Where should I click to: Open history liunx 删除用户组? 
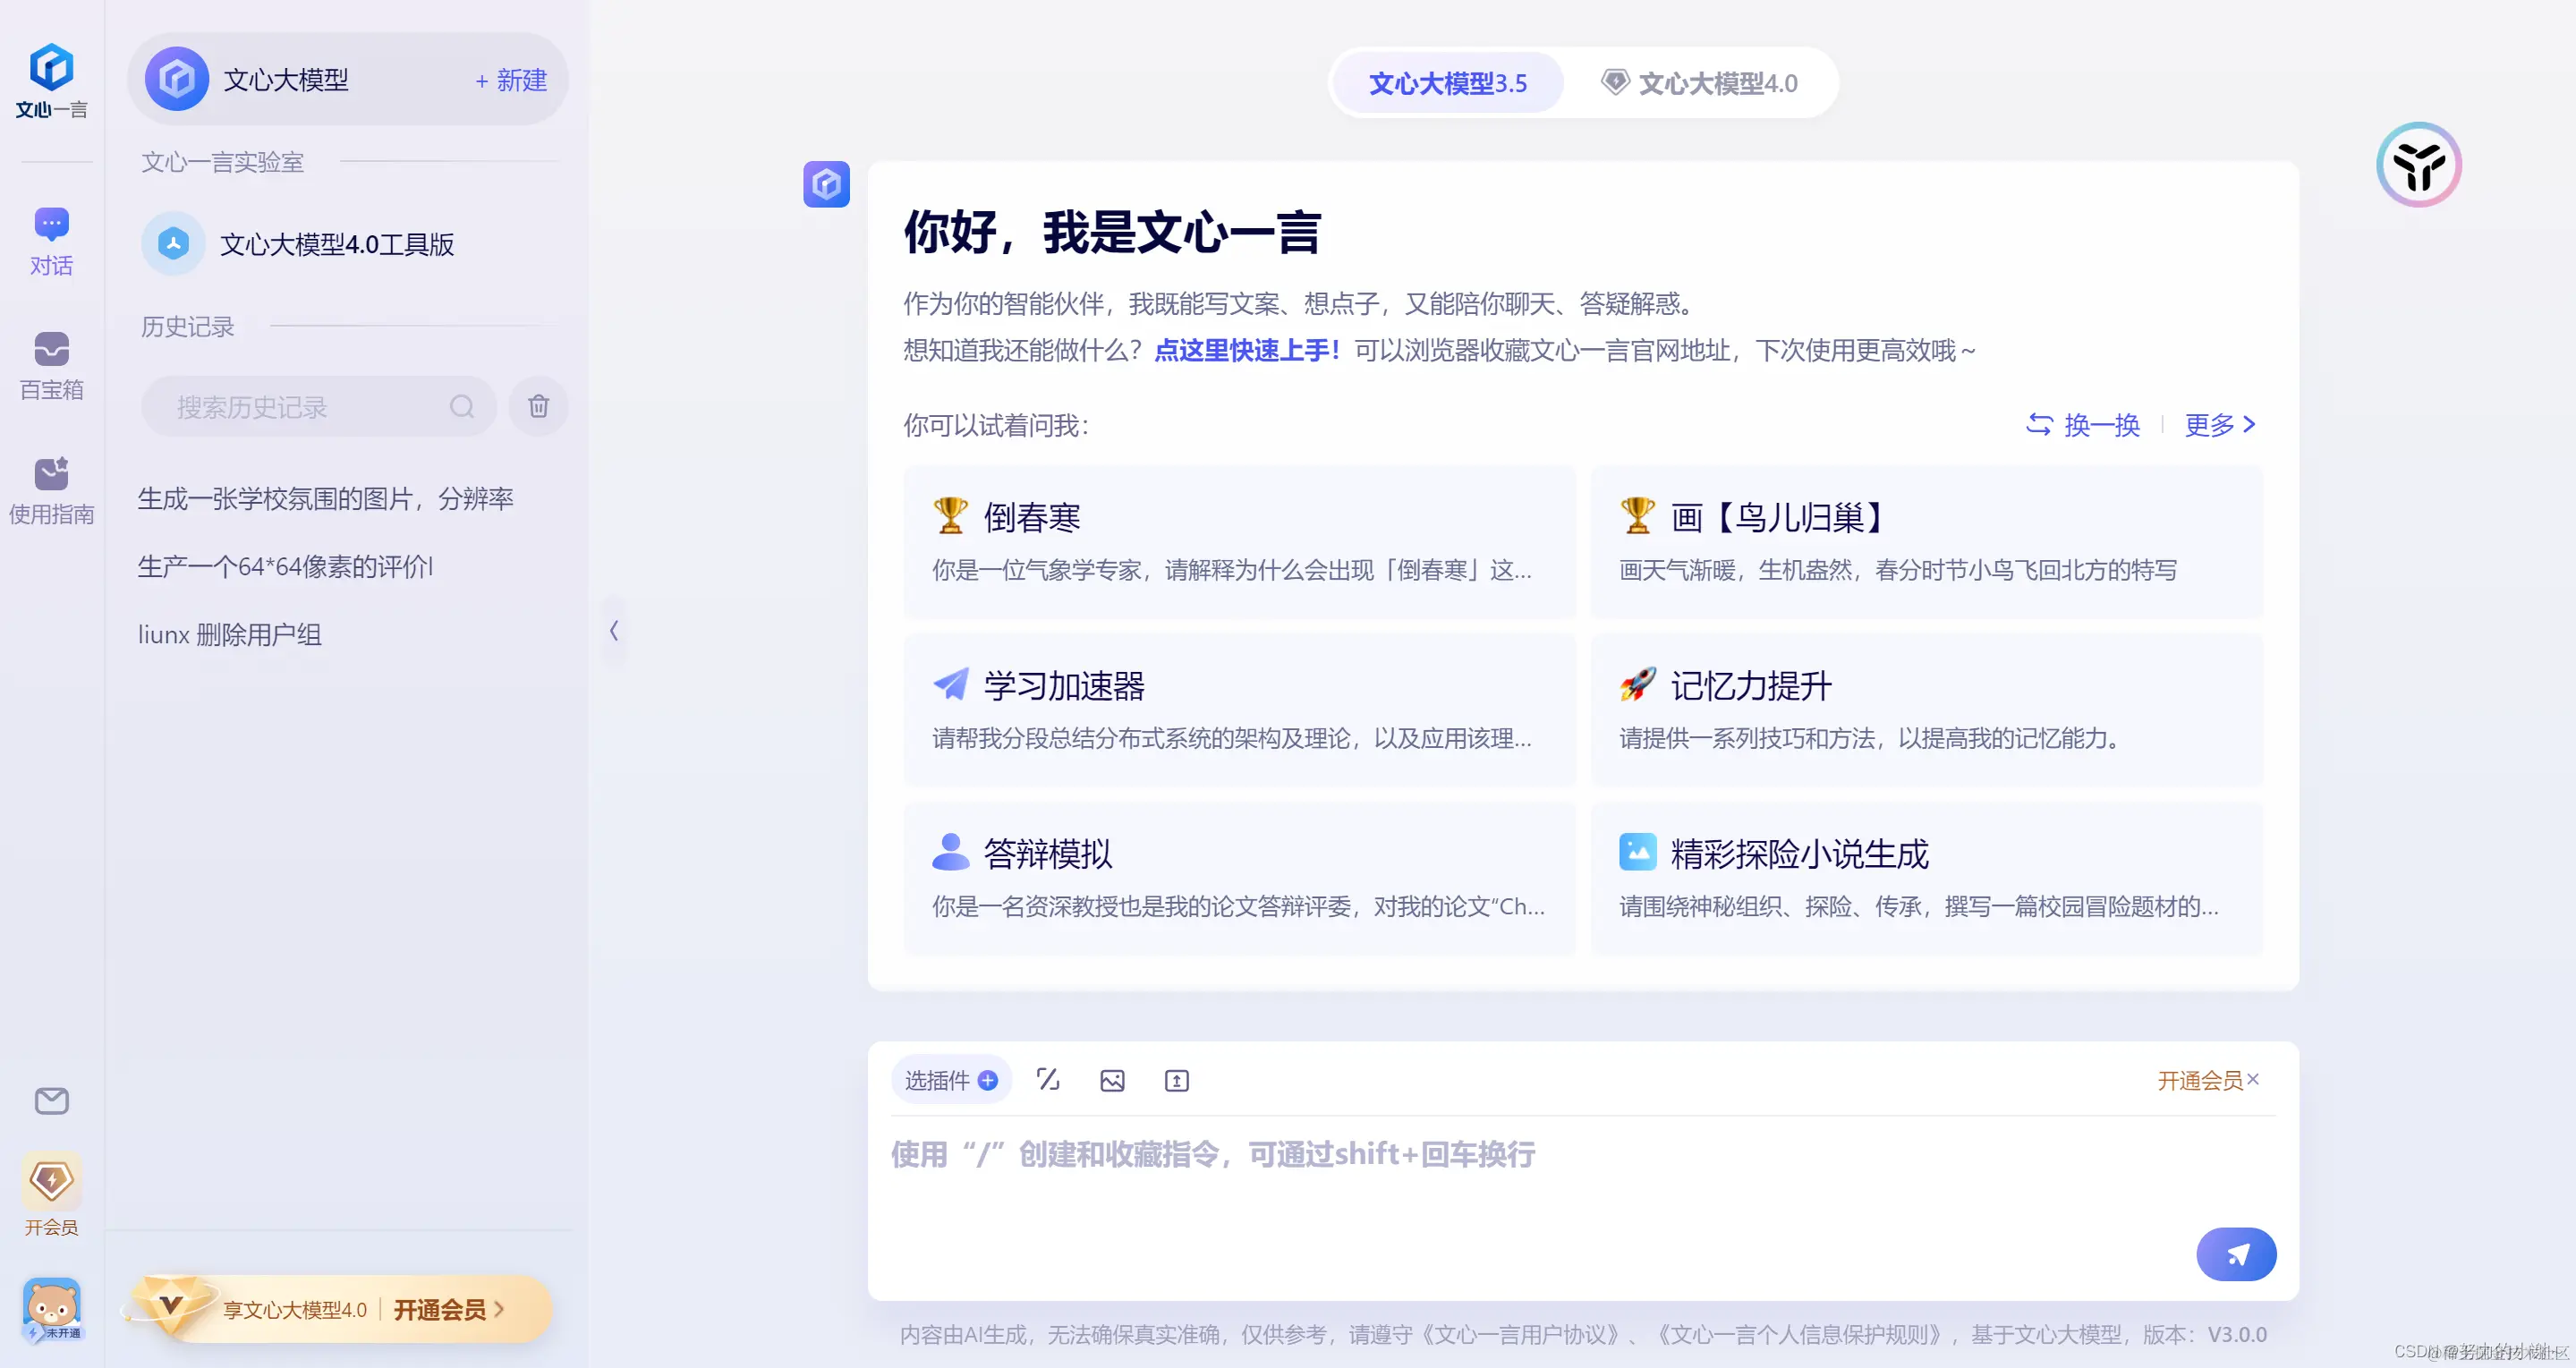(x=230, y=635)
